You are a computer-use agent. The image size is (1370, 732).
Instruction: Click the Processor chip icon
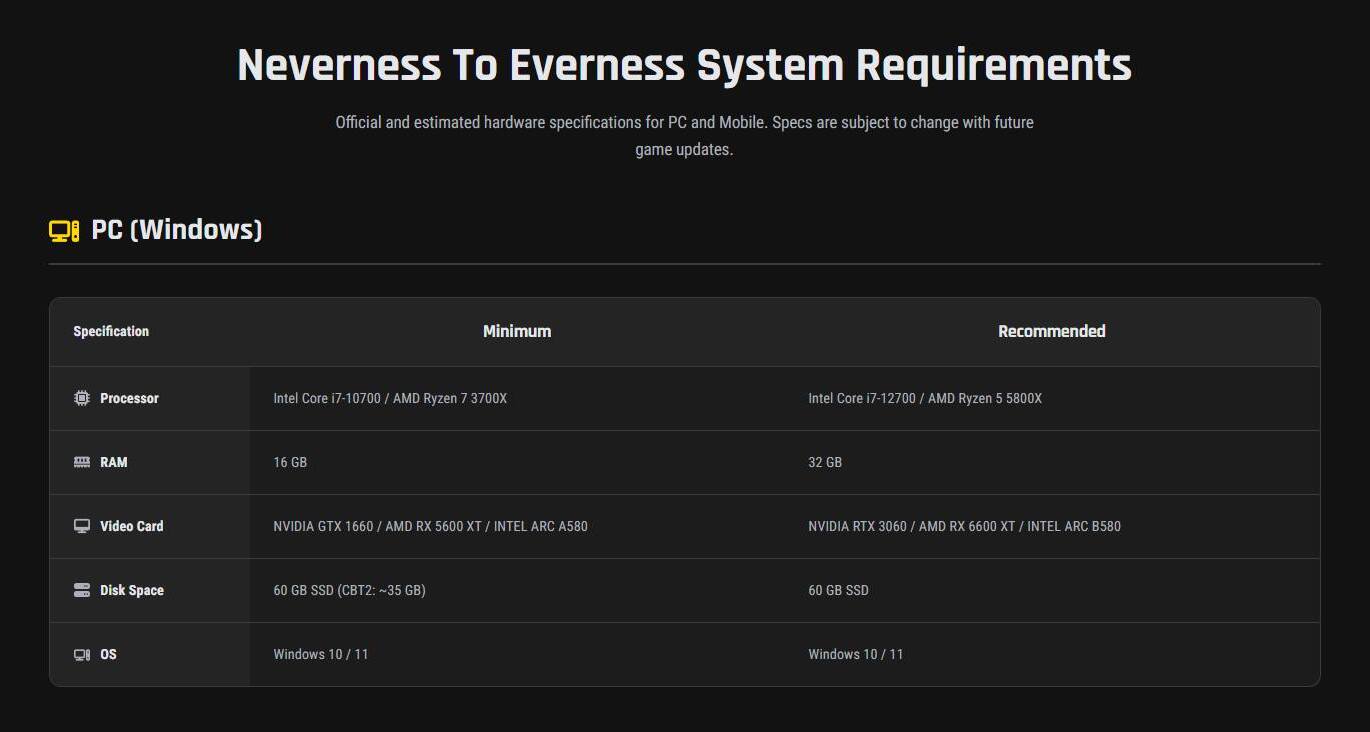(82, 398)
